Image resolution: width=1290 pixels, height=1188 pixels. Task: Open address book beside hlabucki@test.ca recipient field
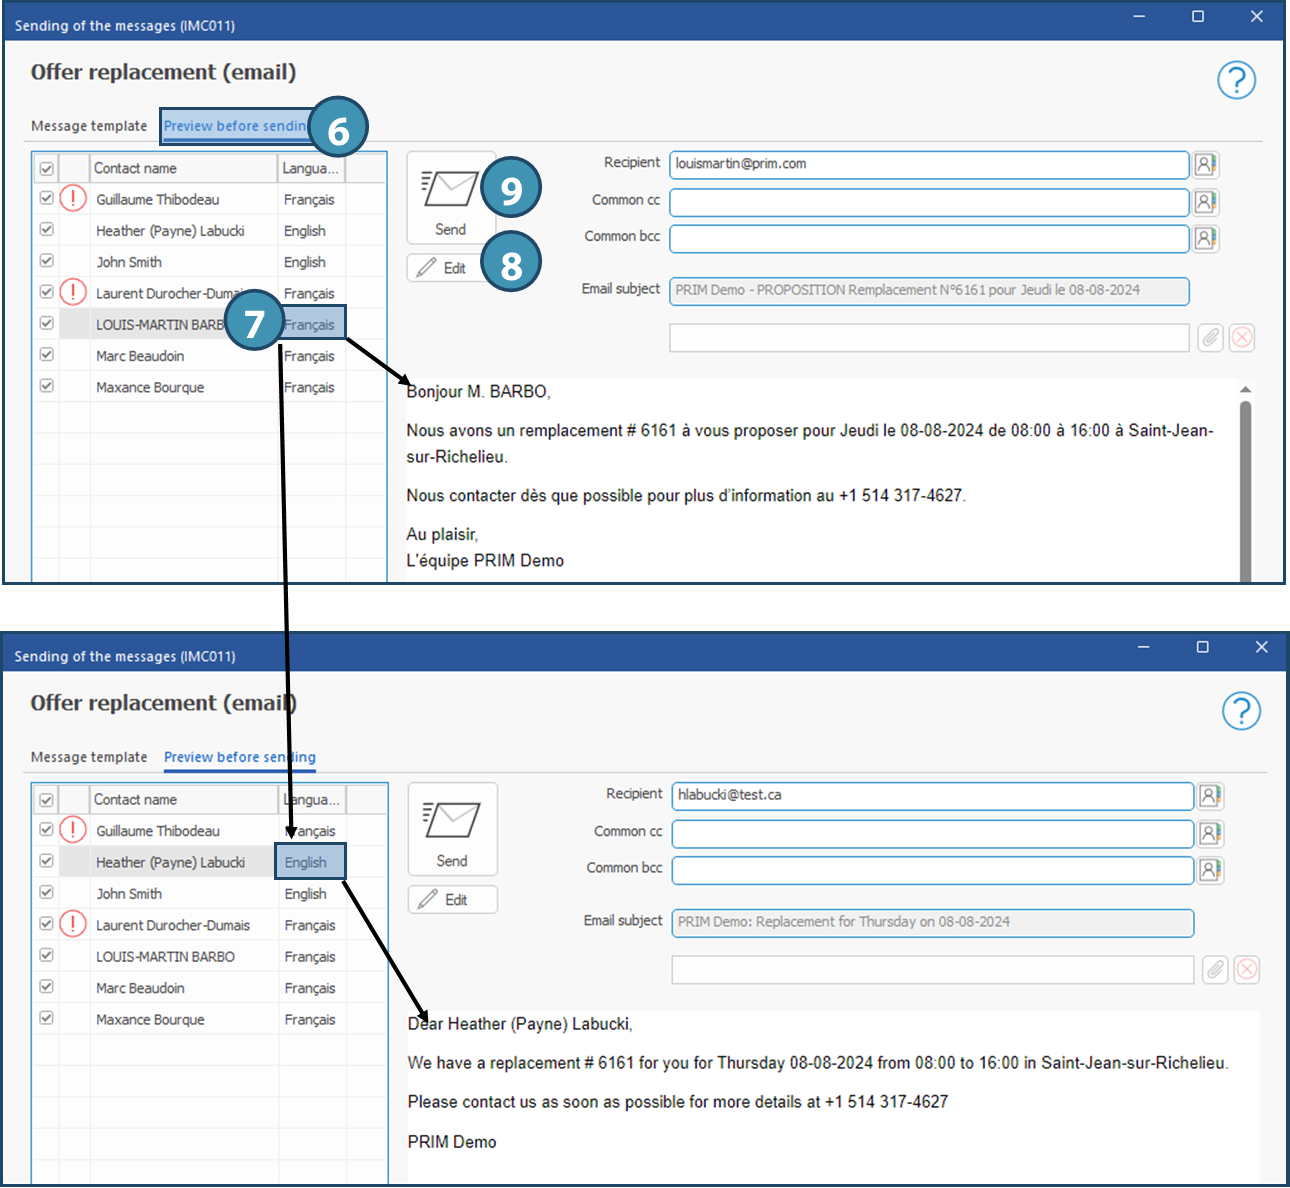click(1210, 796)
